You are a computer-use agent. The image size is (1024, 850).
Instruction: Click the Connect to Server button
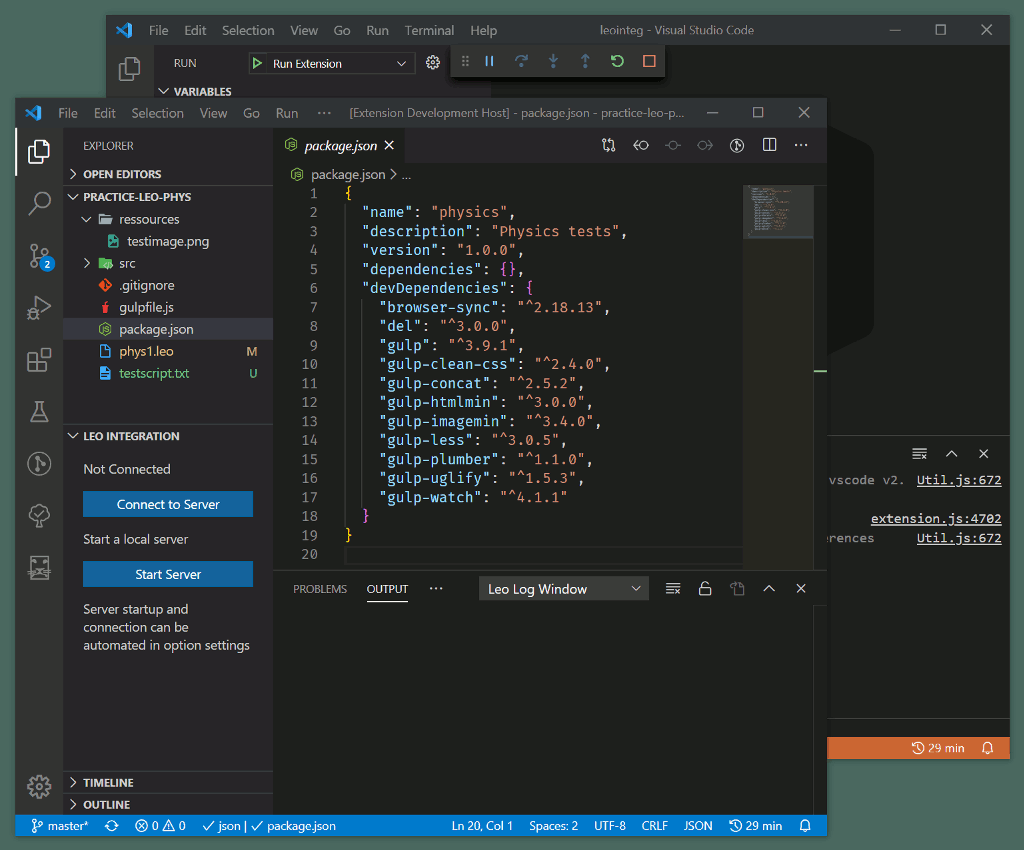coord(168,504)
